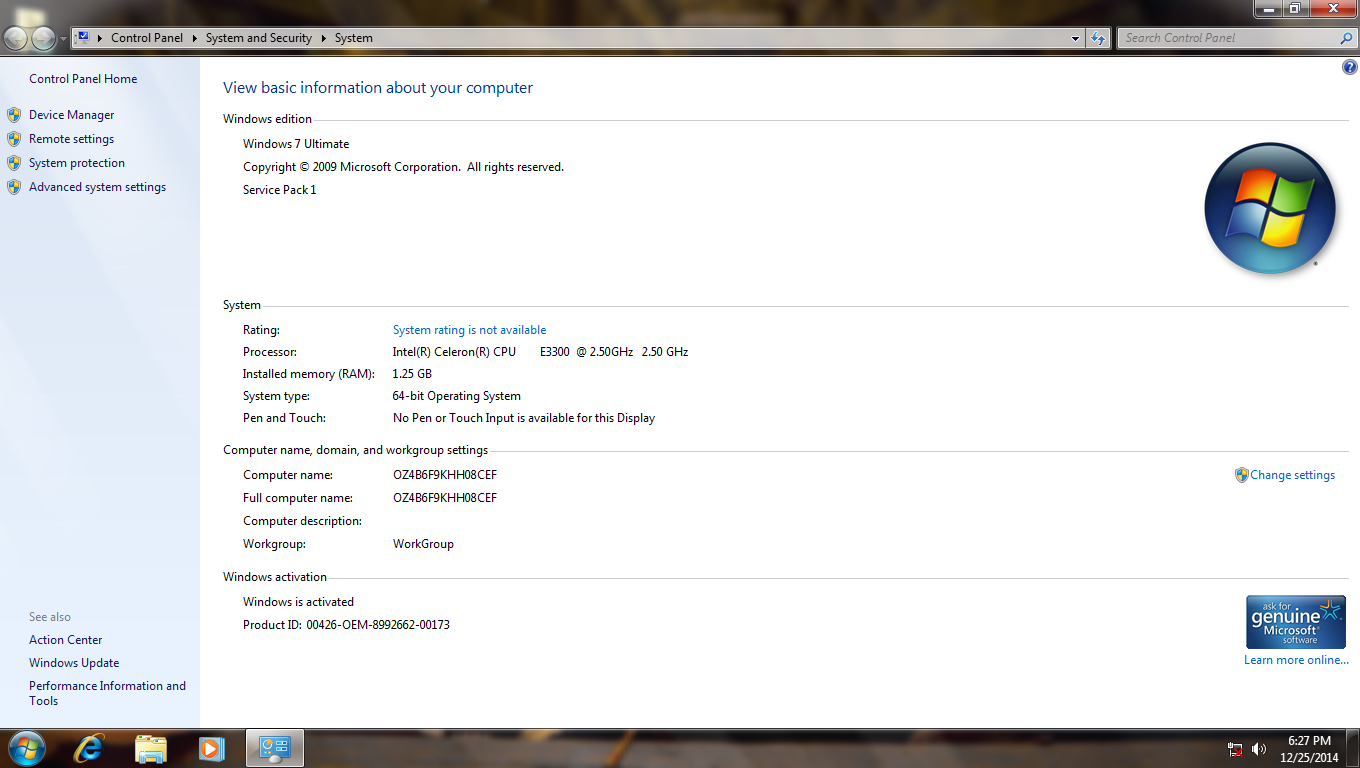
Task: Select System and Security breadcrumb
Action: pyautogui.click(x=259, y=38)
